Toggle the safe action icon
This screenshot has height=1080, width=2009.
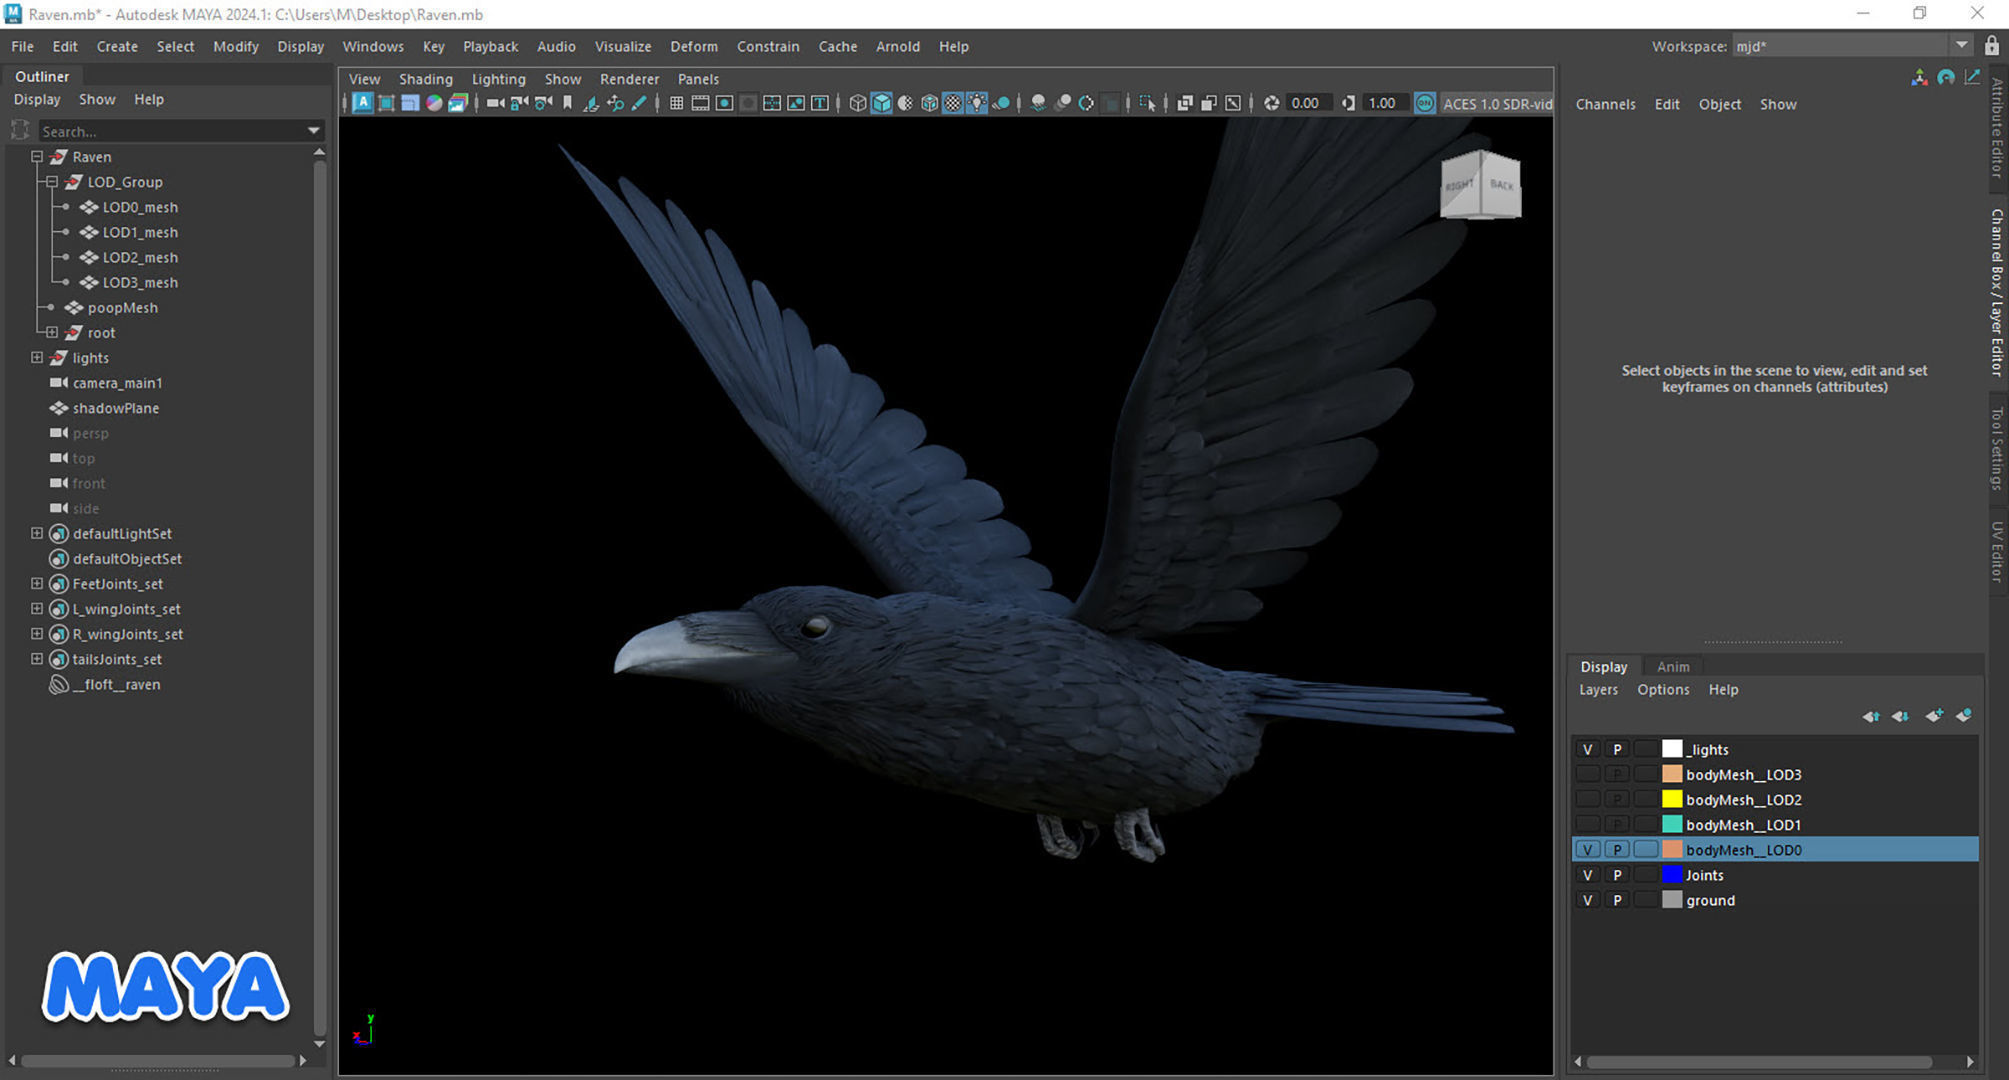(x=796, y=103)
